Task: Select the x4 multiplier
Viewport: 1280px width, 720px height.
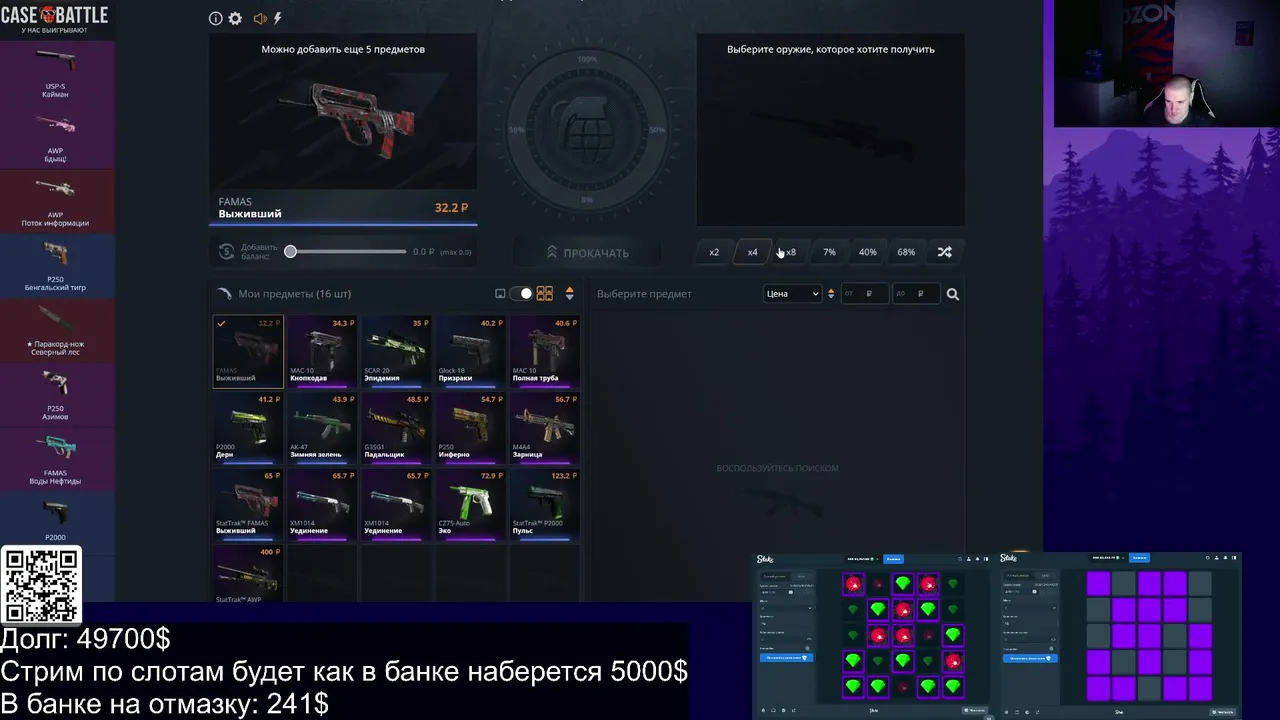Action: 752,252
